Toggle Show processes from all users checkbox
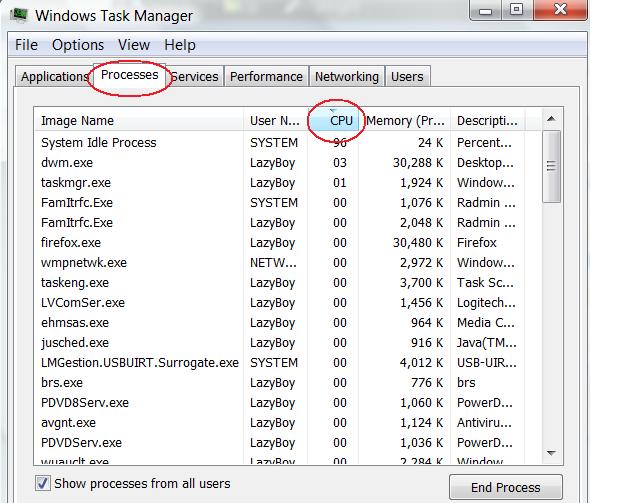This screenshot has height=503, width=640. (43, 483)
